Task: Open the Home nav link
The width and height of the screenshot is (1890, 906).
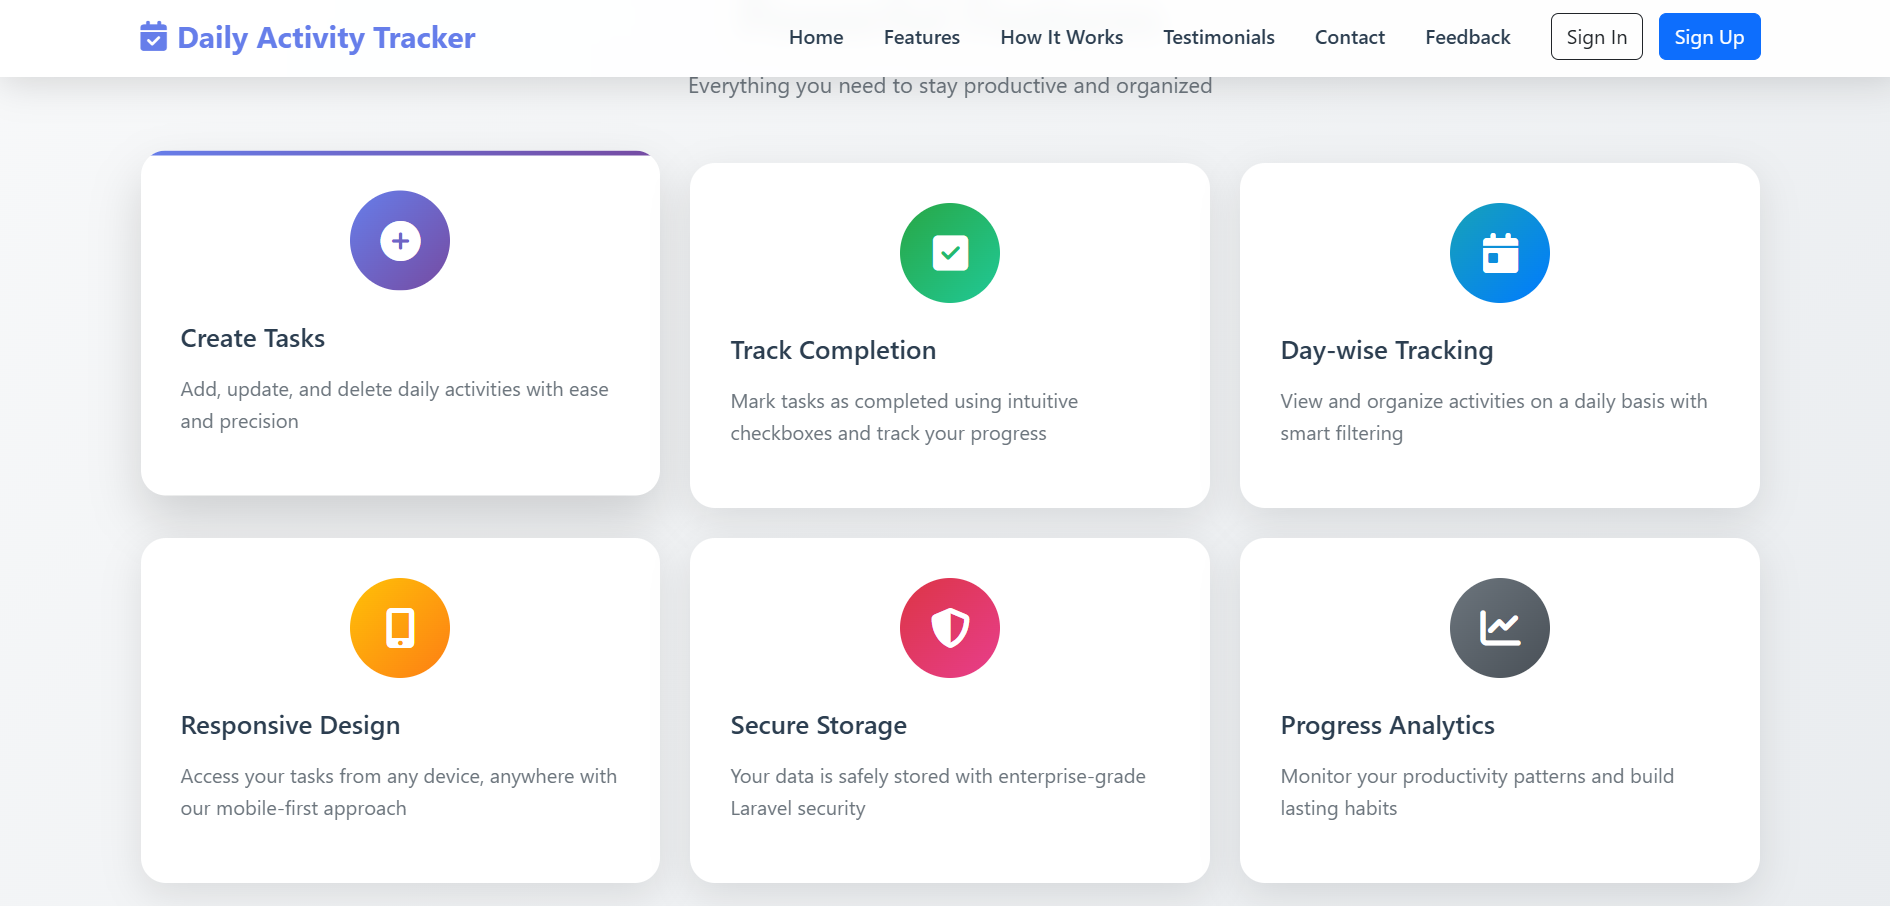Action: pos(816,37)
